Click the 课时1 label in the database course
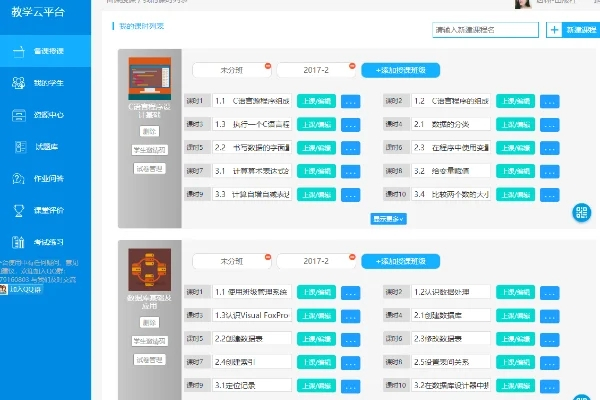Viewport: 600px width, 400px height. pyautogui.click(x=197, y=292)
